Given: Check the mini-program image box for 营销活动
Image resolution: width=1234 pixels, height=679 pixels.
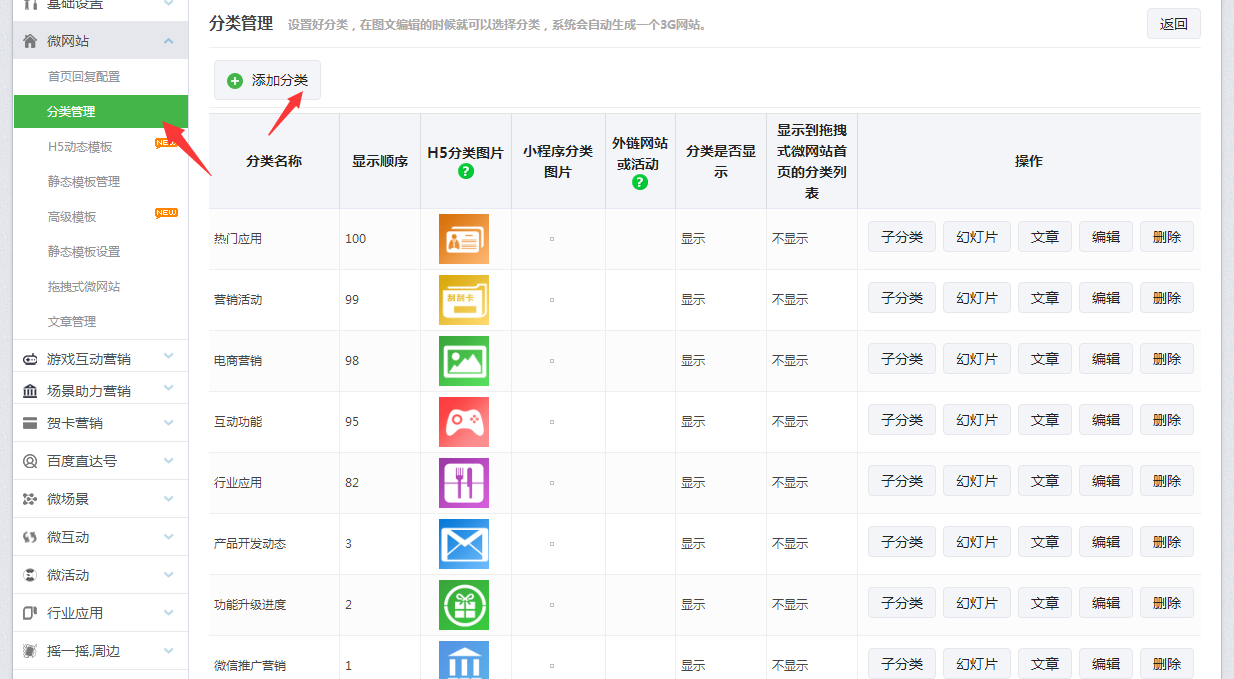Looking at the screenshot, I should (551, 299).
